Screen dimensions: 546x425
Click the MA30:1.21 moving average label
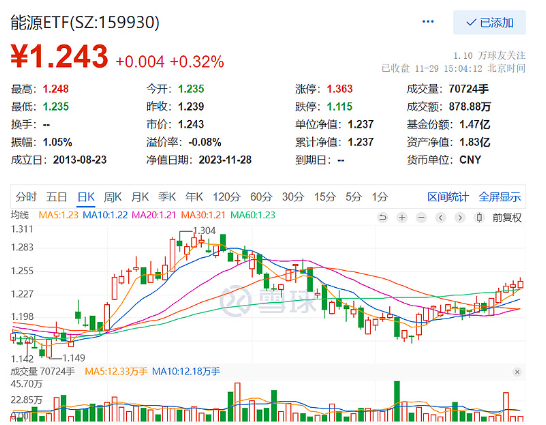click(203, 215)
